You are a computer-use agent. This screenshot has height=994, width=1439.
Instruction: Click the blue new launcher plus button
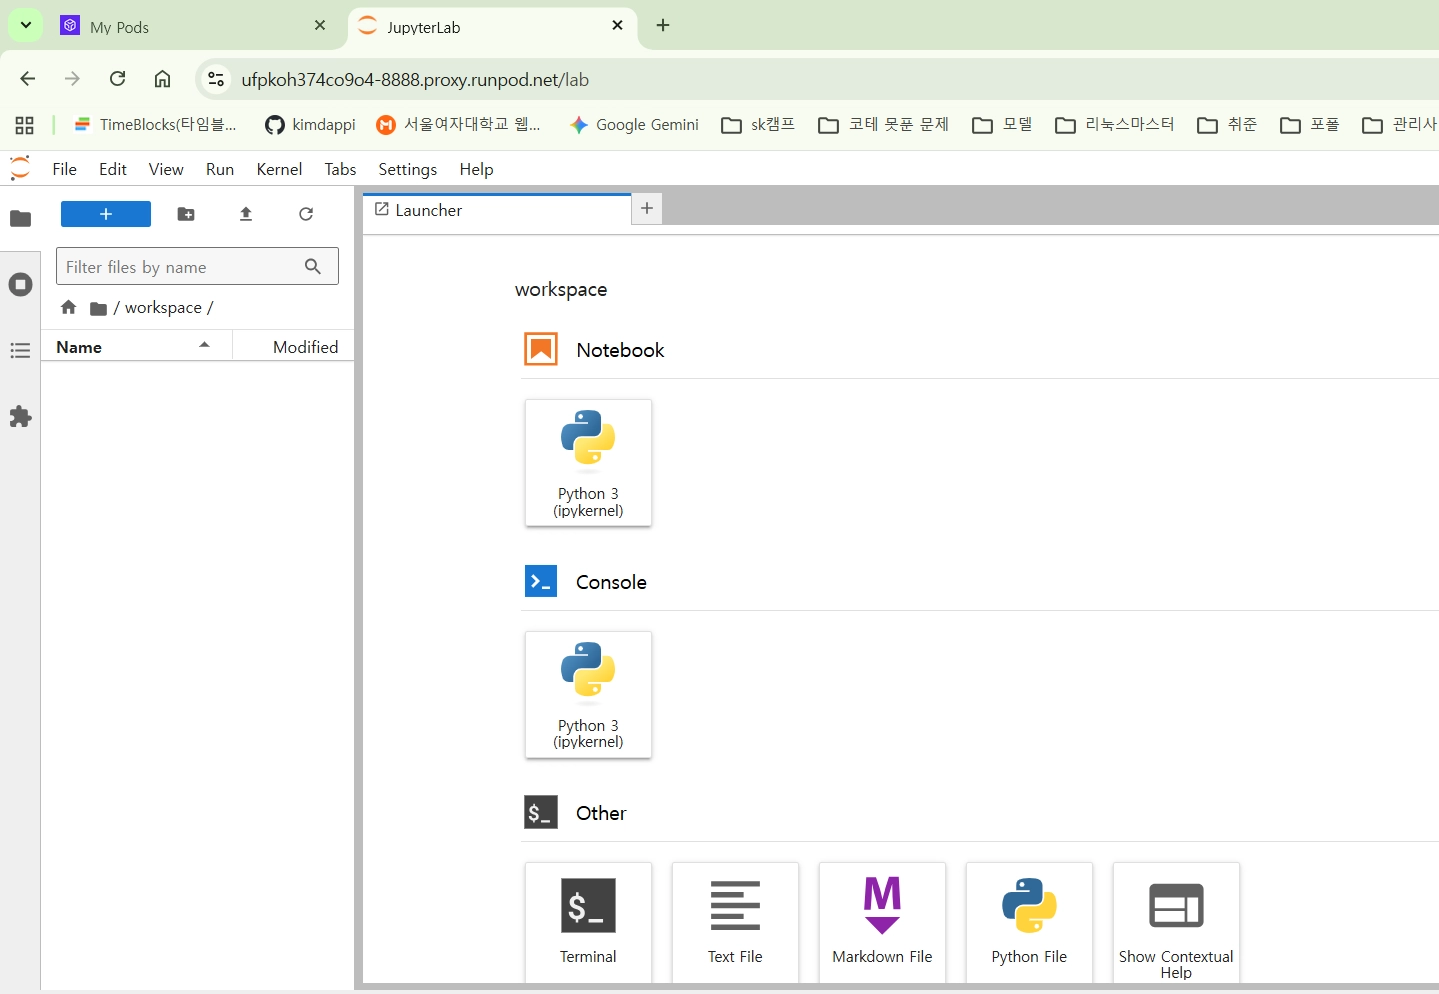[x=106, y=214]
